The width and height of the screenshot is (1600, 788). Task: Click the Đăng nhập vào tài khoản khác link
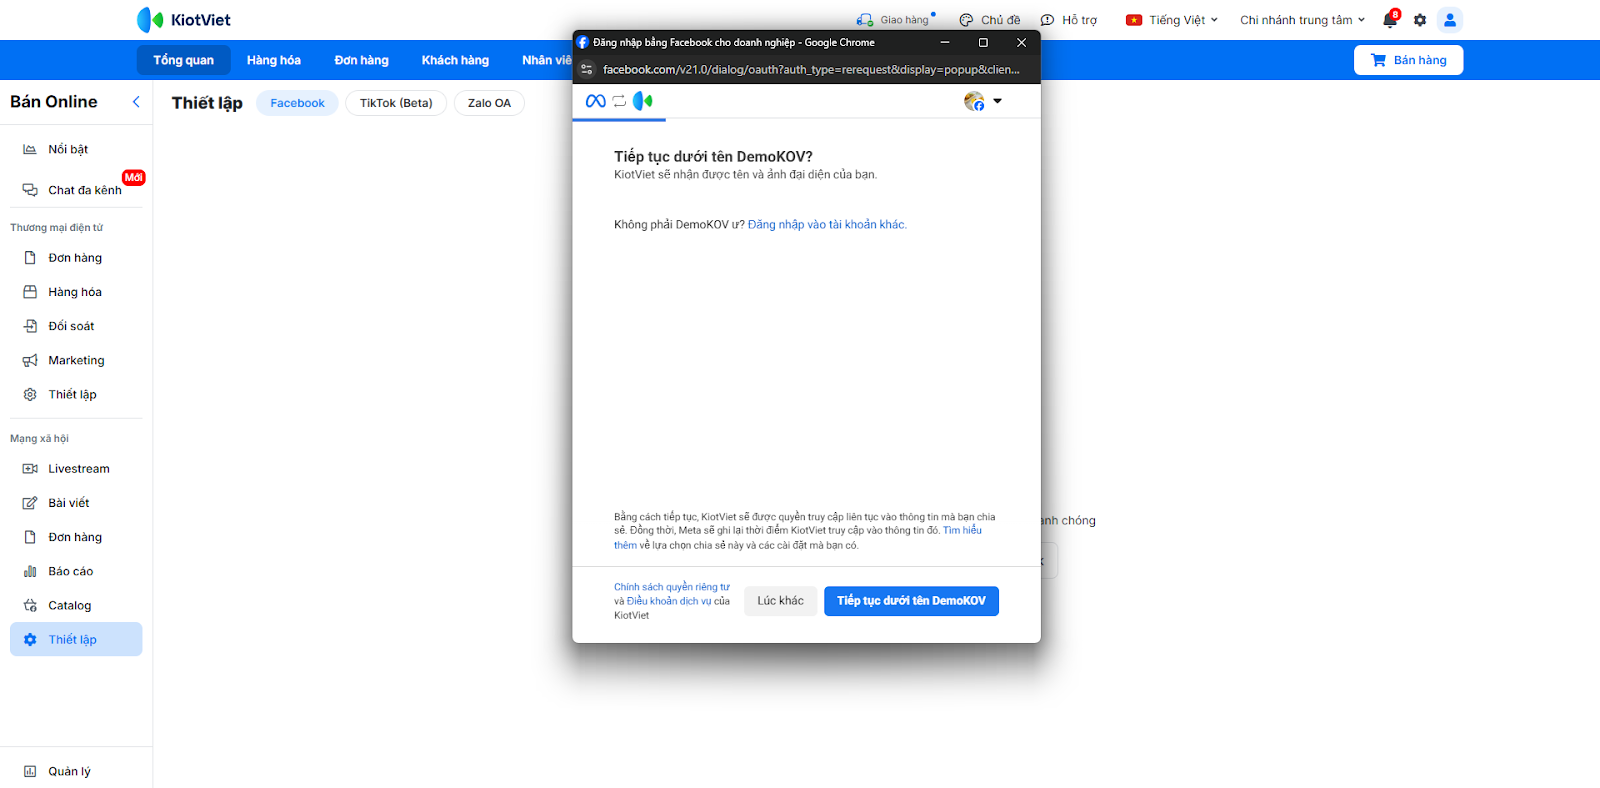(827, 225)
